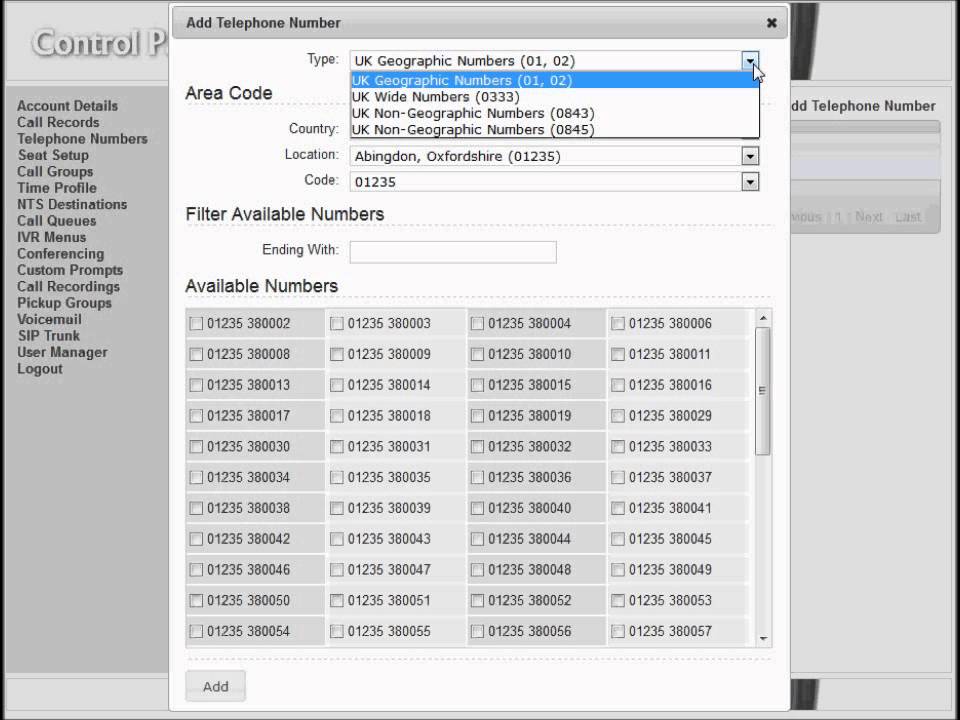Tick checkbox for 01235 380006

pyautogui.click(x=618, y=324)
